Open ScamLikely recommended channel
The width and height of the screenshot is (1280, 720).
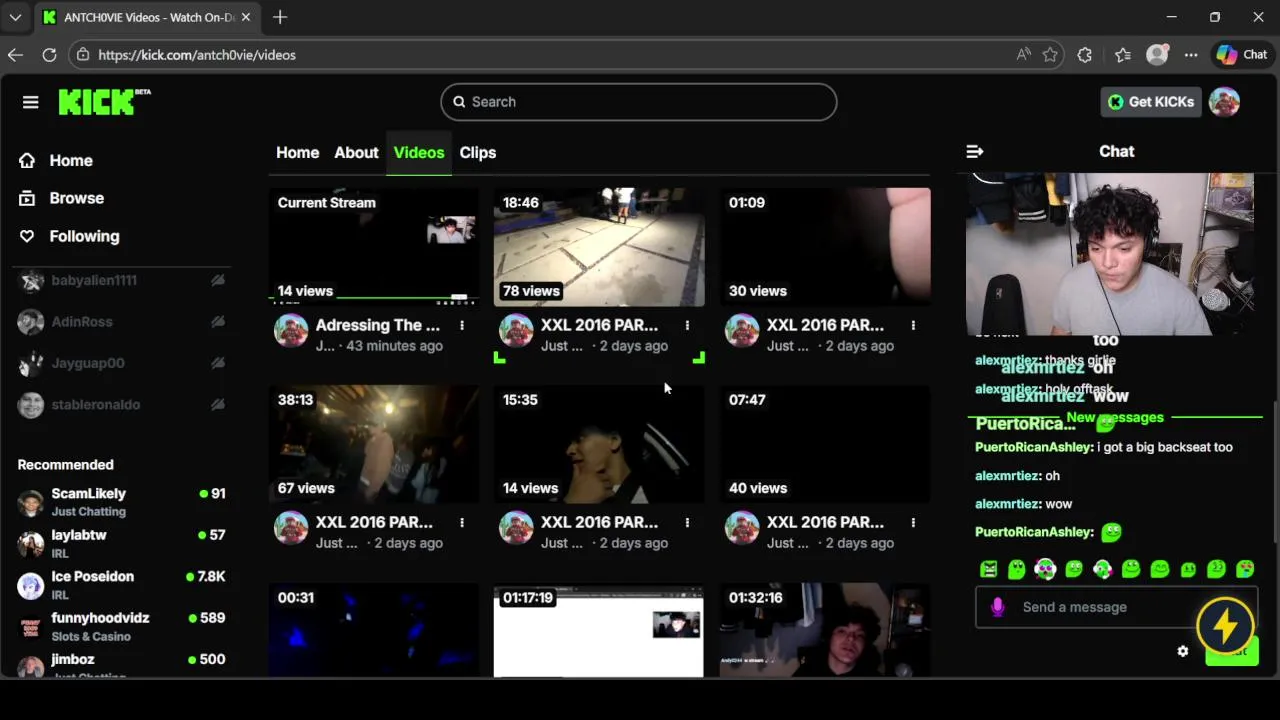tap(123, 501)
